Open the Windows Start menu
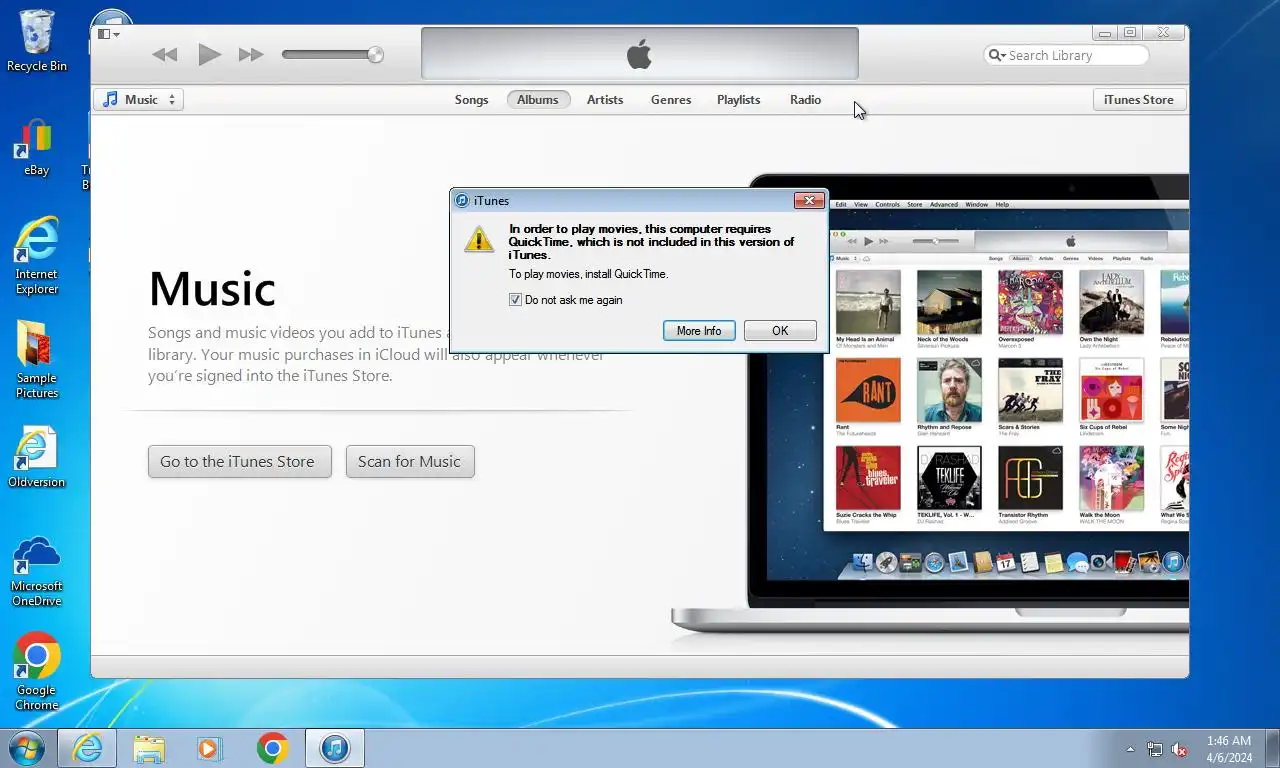1280x768 pixels. click(x=26, y=748)
